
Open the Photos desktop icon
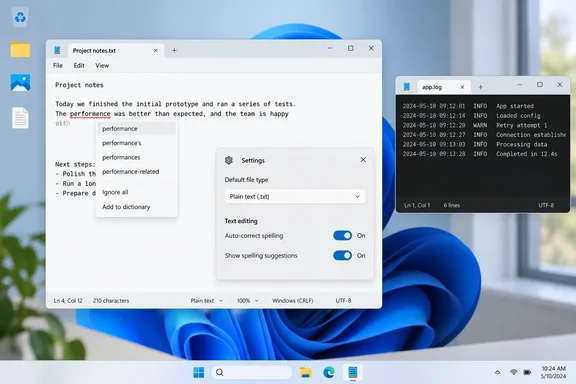pyautogui.click(x=20, y=82)
